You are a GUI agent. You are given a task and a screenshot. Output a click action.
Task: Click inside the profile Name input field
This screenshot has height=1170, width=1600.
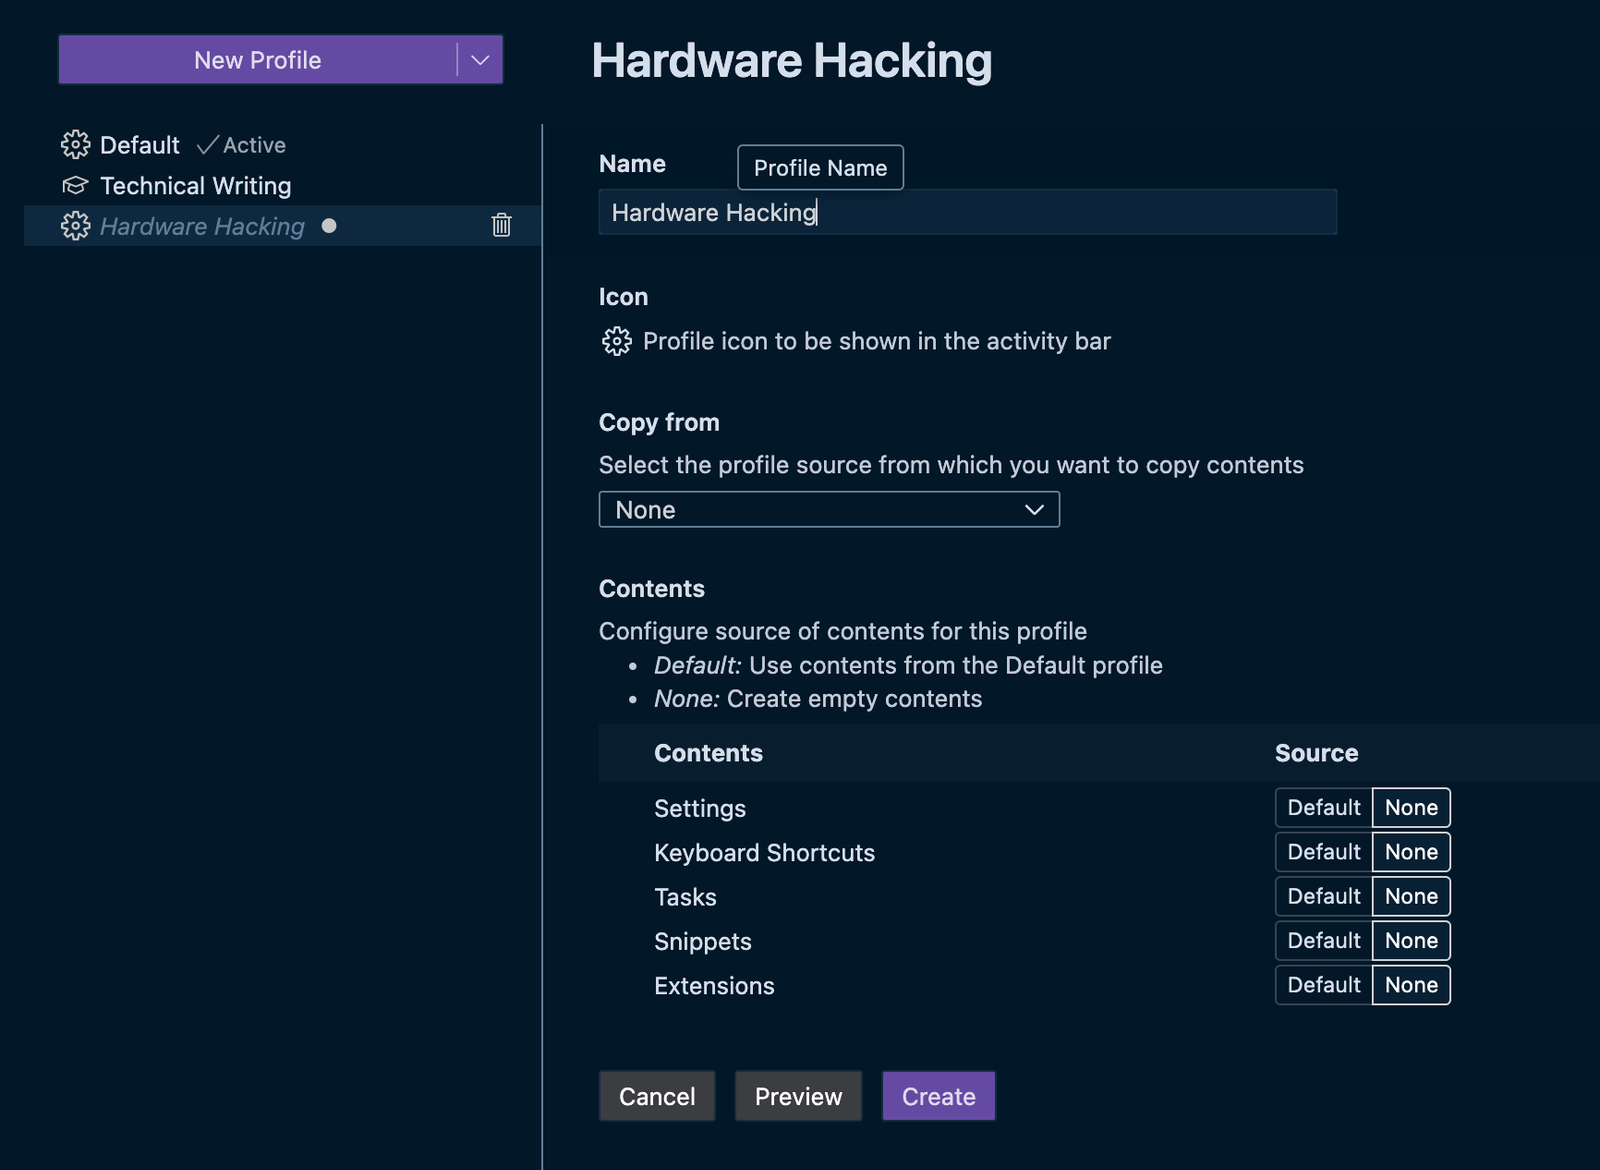pos(966,212)
